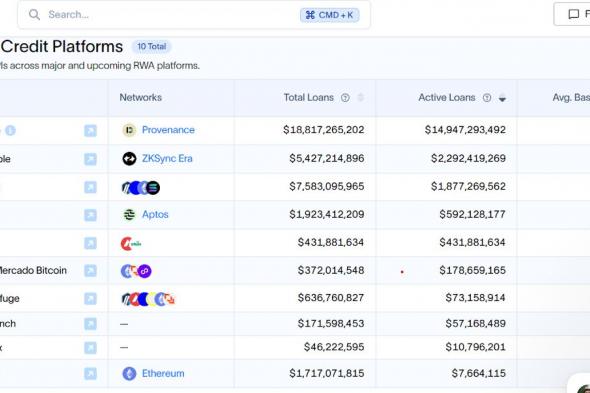Click the Solana icon in the $7,583,095,965 row
Screen dimensions: 590x393
[x=153, y=187]
